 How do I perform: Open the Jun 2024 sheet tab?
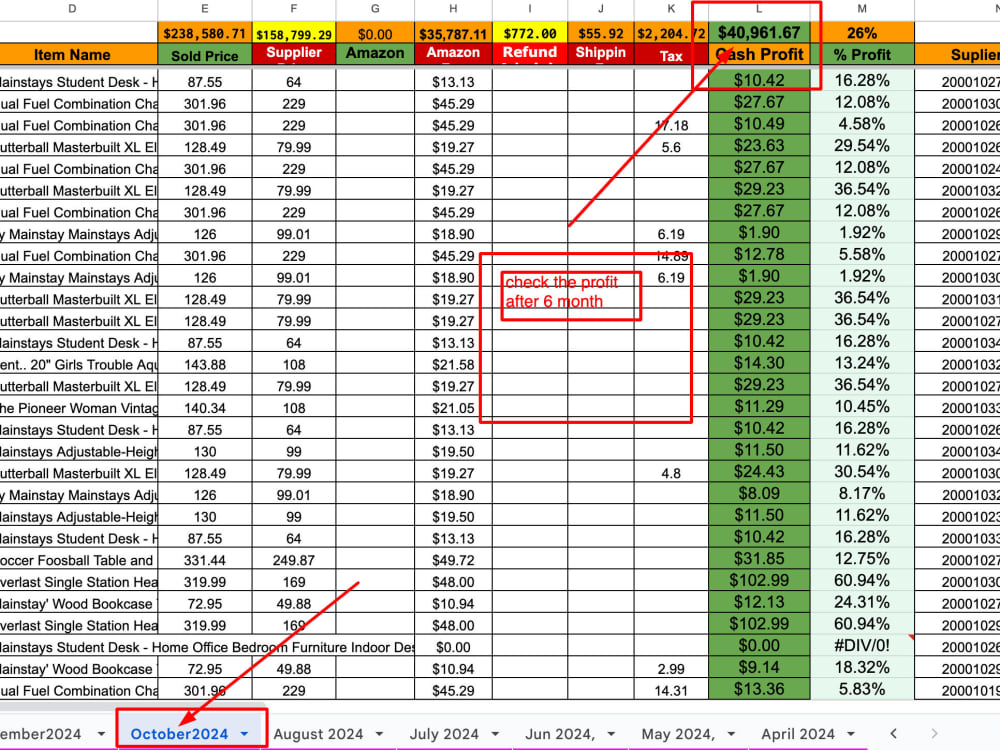tap(560, 733)
